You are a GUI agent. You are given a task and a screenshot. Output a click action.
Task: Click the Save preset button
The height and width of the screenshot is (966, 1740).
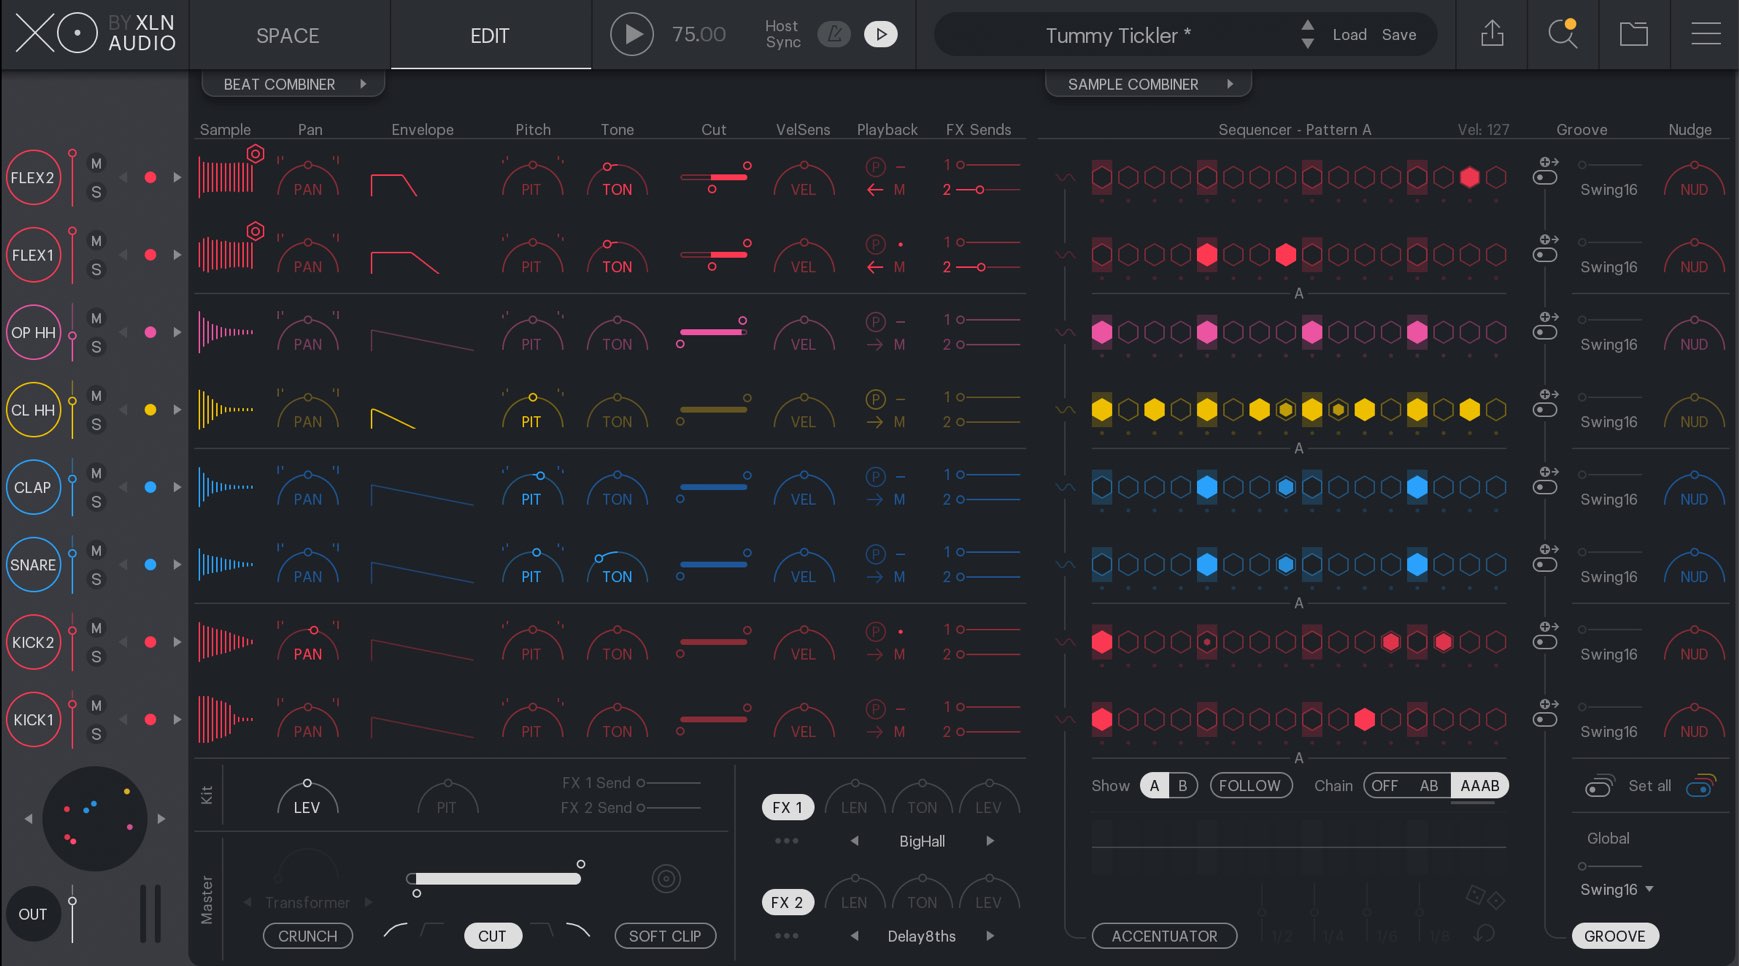point(1399,34)
